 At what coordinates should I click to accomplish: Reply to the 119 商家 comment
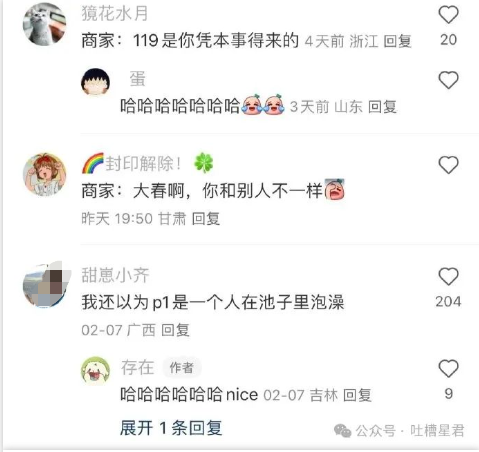(397, 41)
